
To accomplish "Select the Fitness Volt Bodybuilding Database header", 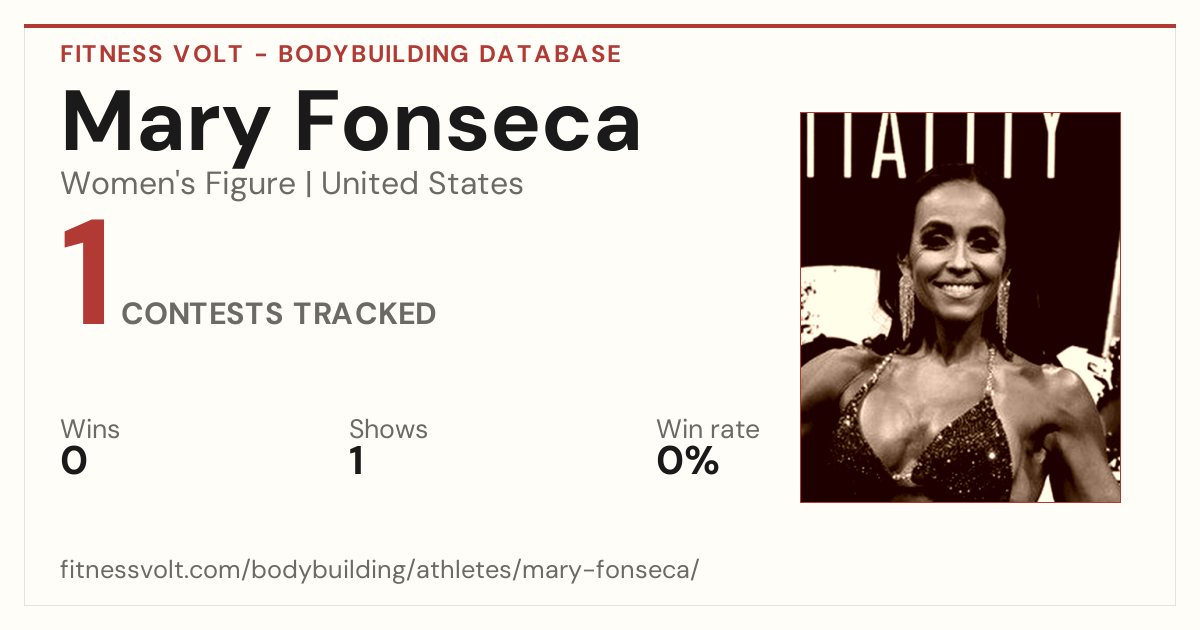I will [341, 54].
